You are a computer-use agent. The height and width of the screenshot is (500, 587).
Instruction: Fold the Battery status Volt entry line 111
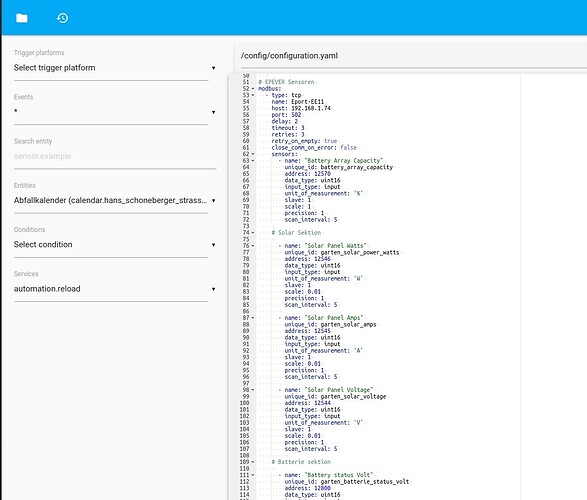(x=253, y=475)
